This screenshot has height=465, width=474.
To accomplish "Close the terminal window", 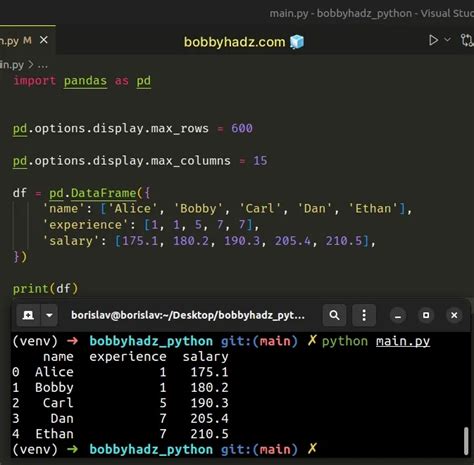I will pyautogui.click(x=454, y=315).
